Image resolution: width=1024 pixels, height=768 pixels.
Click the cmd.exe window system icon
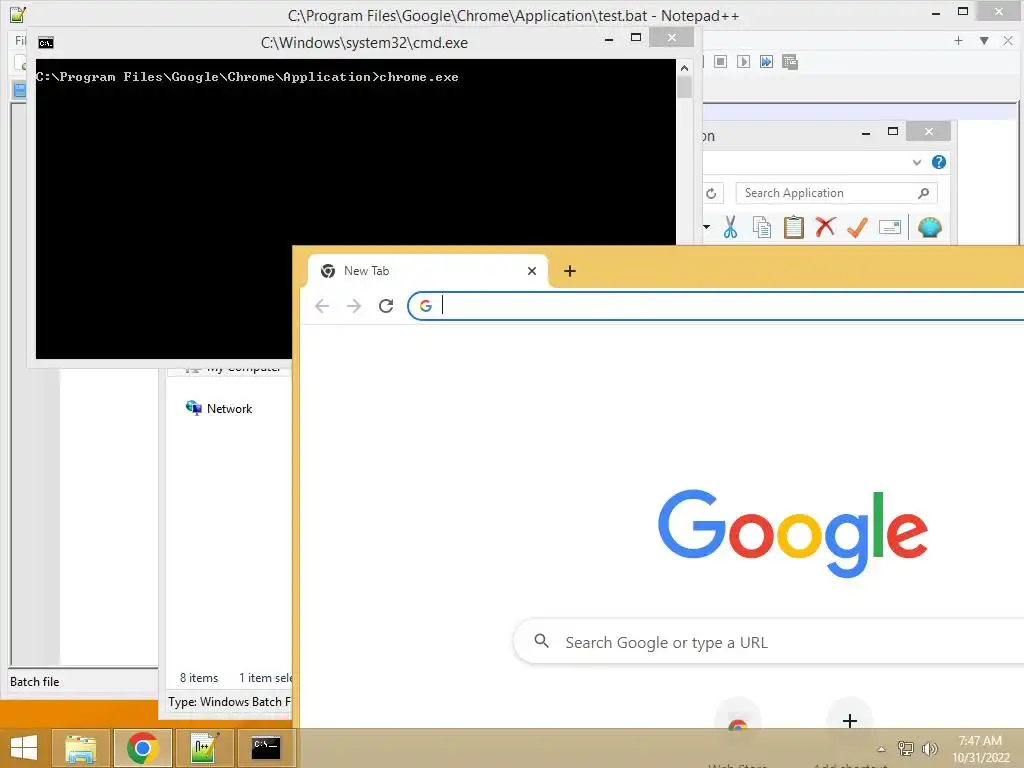(46, 43)
